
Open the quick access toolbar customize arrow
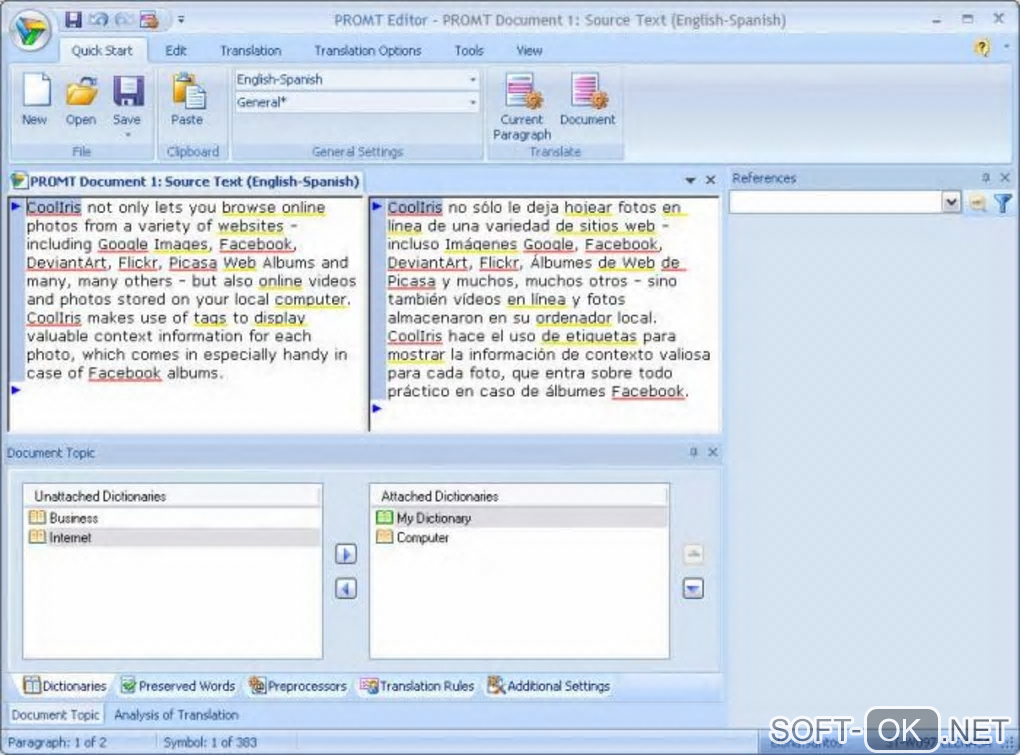click(181, 20)
